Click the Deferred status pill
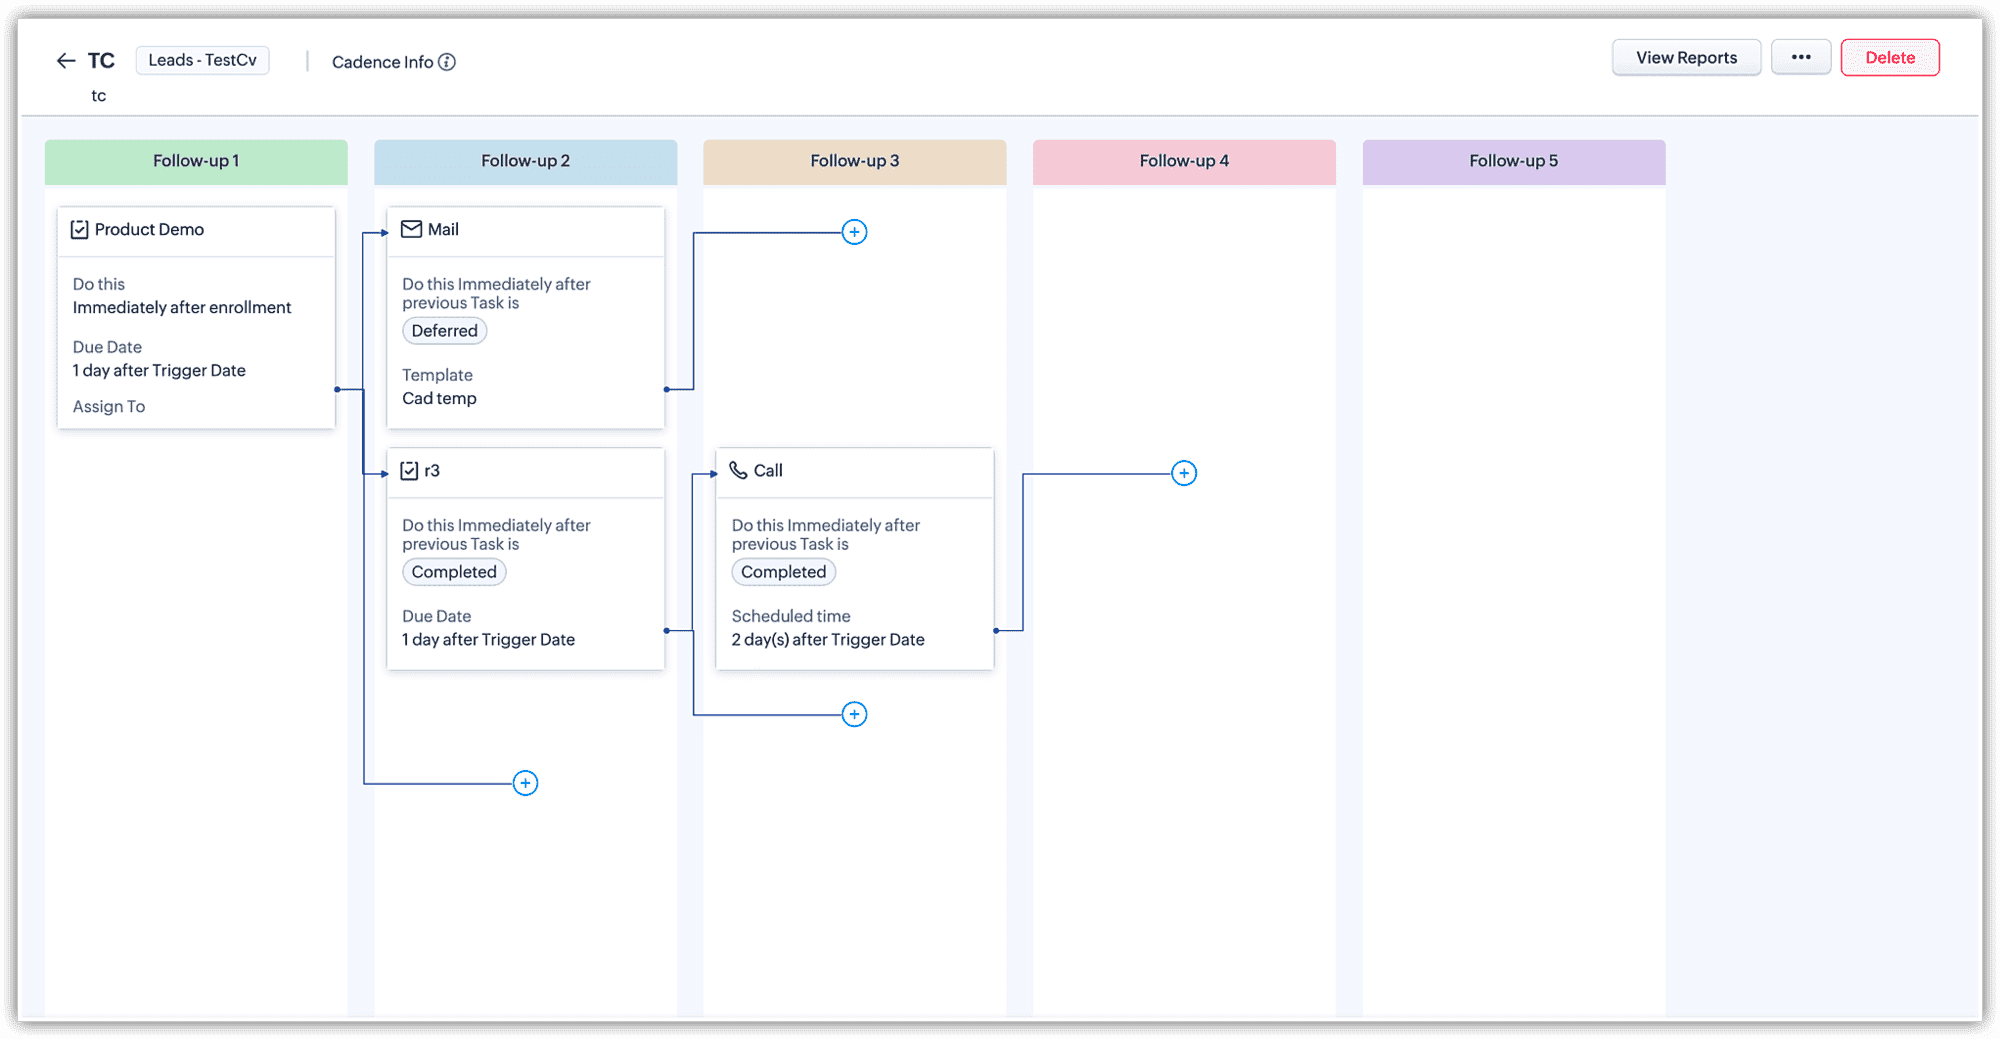The image size is (2000, 1039). [x=445, y=331]
